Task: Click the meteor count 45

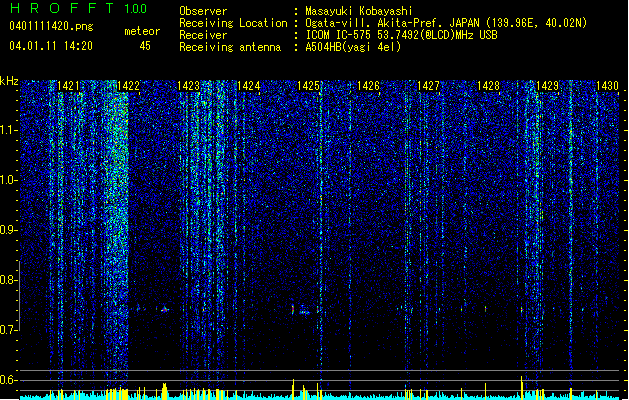Action: [x=145, y=46]
